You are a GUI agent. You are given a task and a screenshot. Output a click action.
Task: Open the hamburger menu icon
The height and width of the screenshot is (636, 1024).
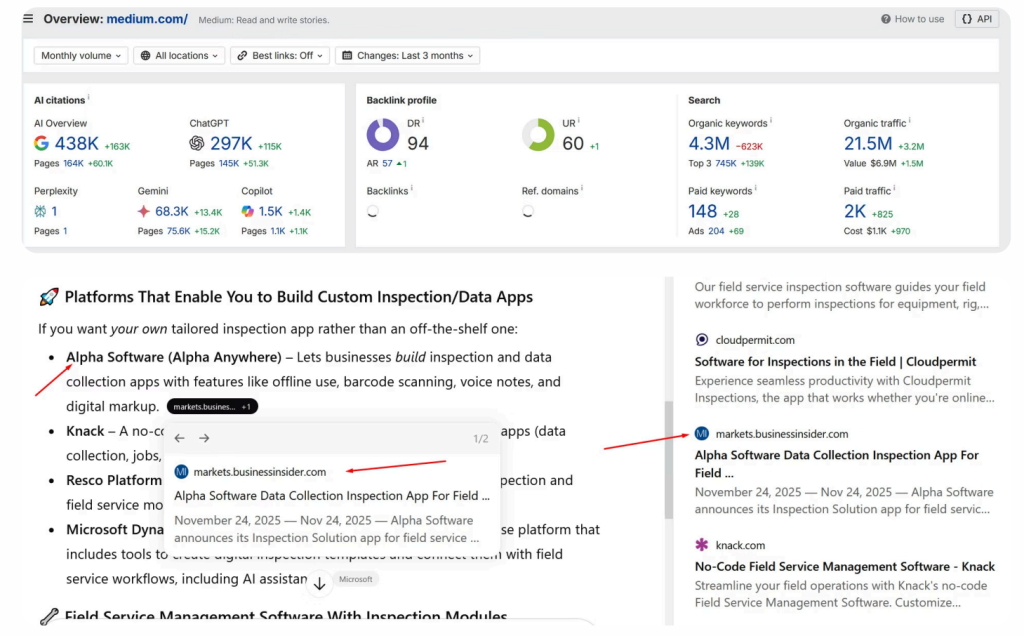[x=28, y=18]
